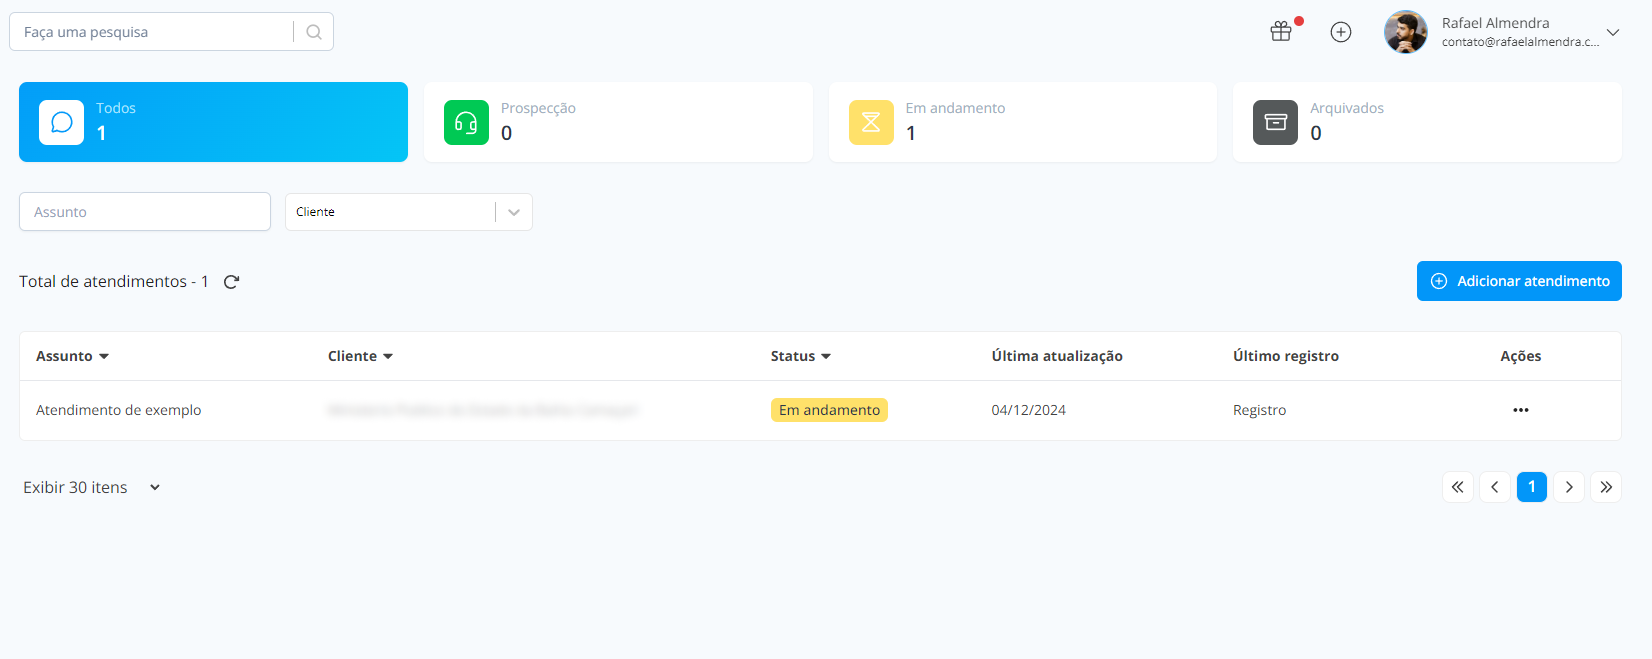
Task: Sort by the Status column
Action: [800, 356]
